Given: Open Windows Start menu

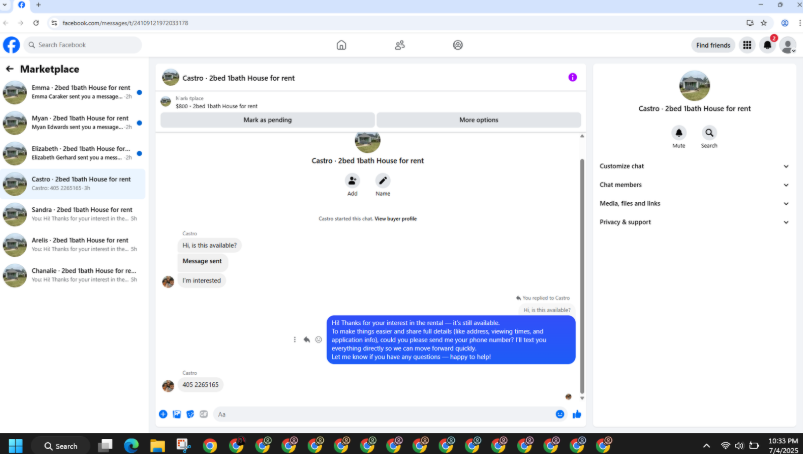Looking at the screenshot, I should tap(16, 446).
